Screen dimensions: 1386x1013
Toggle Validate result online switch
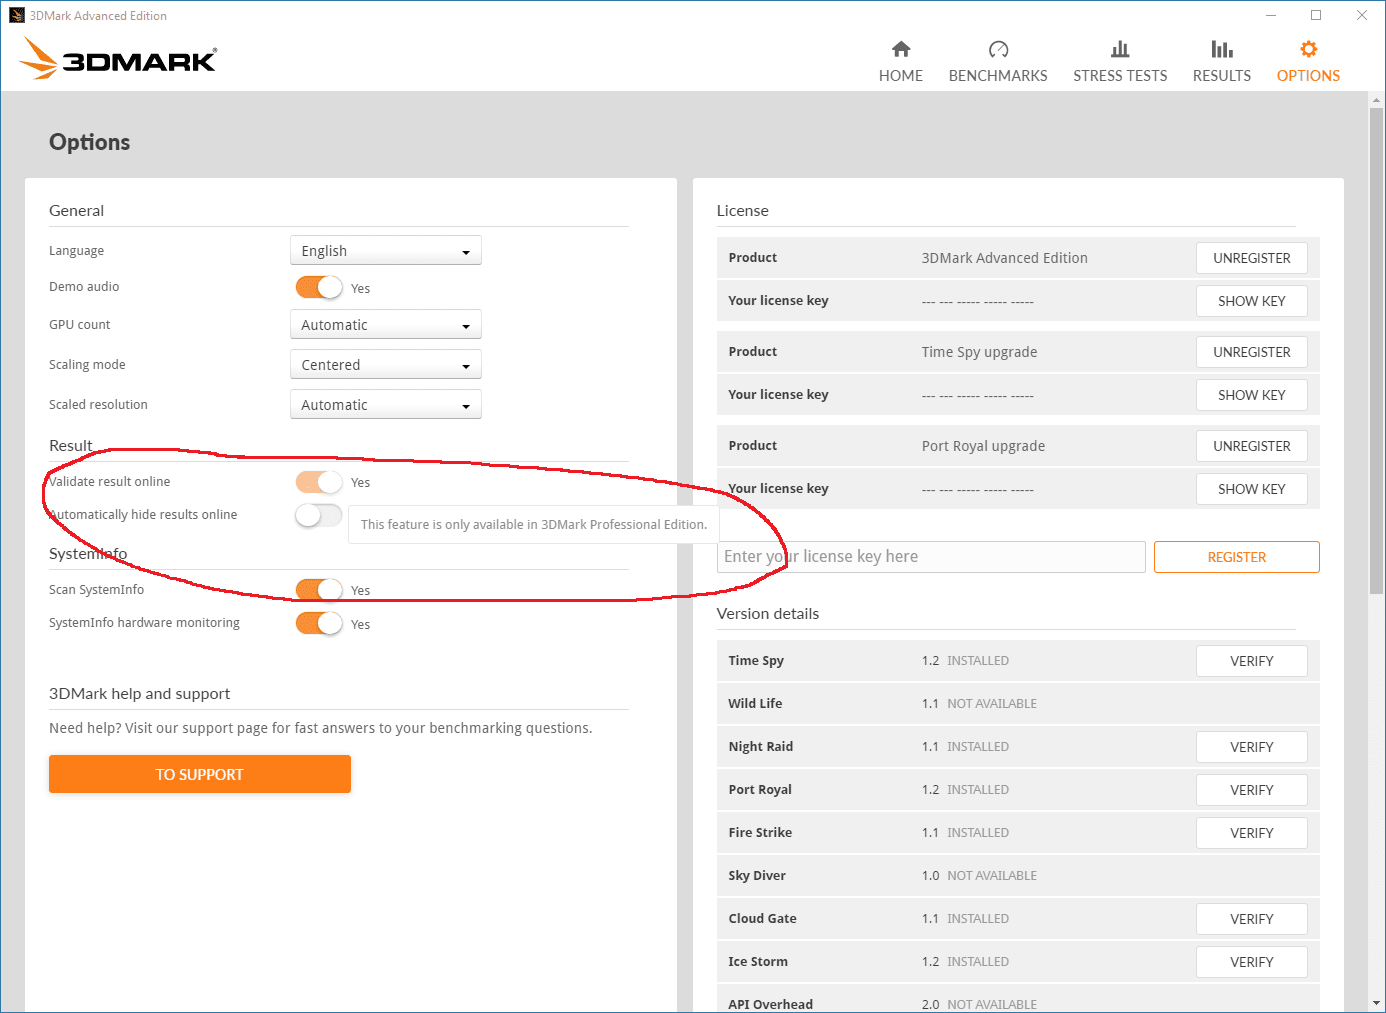[319, 482]
